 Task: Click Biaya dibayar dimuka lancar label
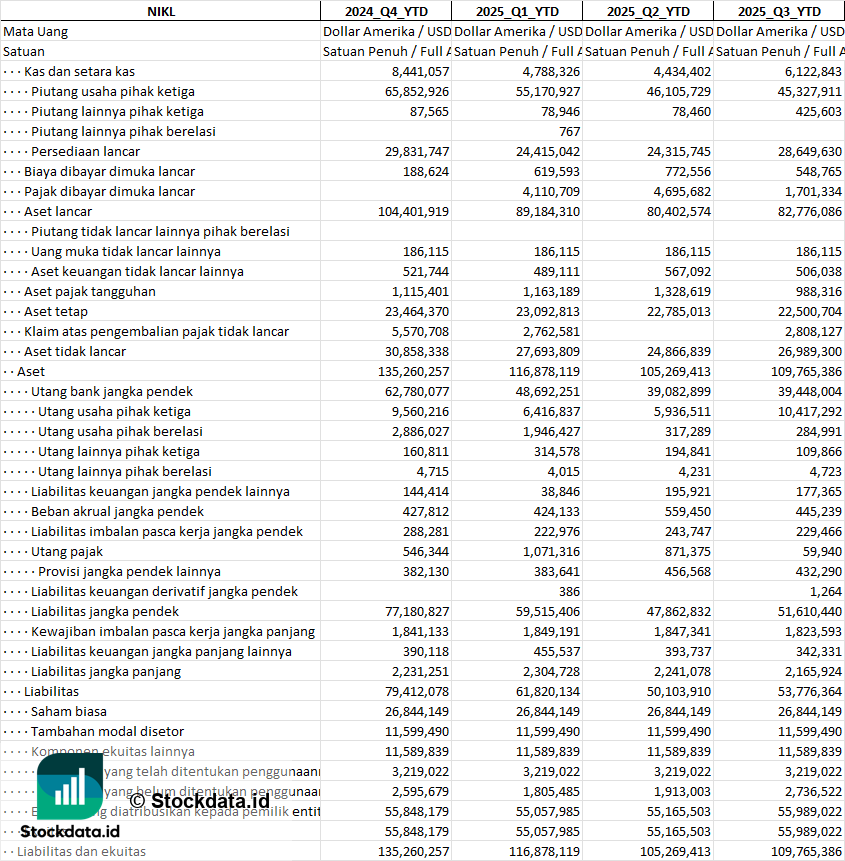(110, 172)
